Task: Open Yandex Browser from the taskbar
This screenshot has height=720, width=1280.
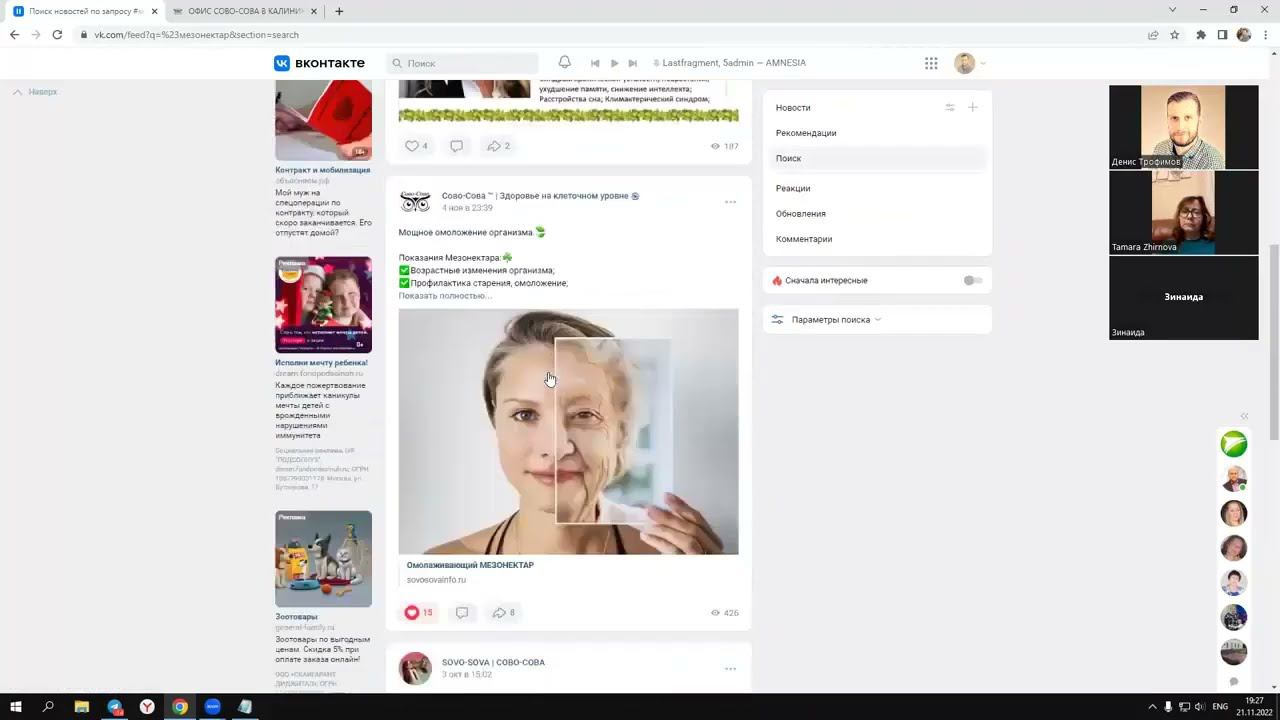Action: [147, 707]
